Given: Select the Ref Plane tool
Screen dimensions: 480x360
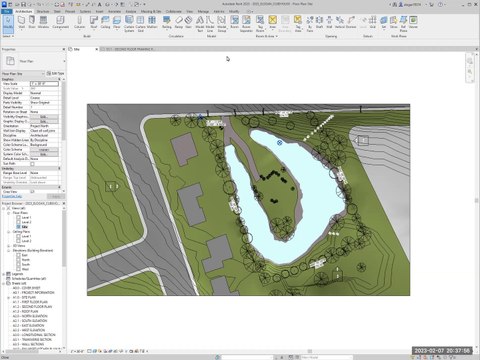Looking at the screenshot, I should [x=403, y=24].
